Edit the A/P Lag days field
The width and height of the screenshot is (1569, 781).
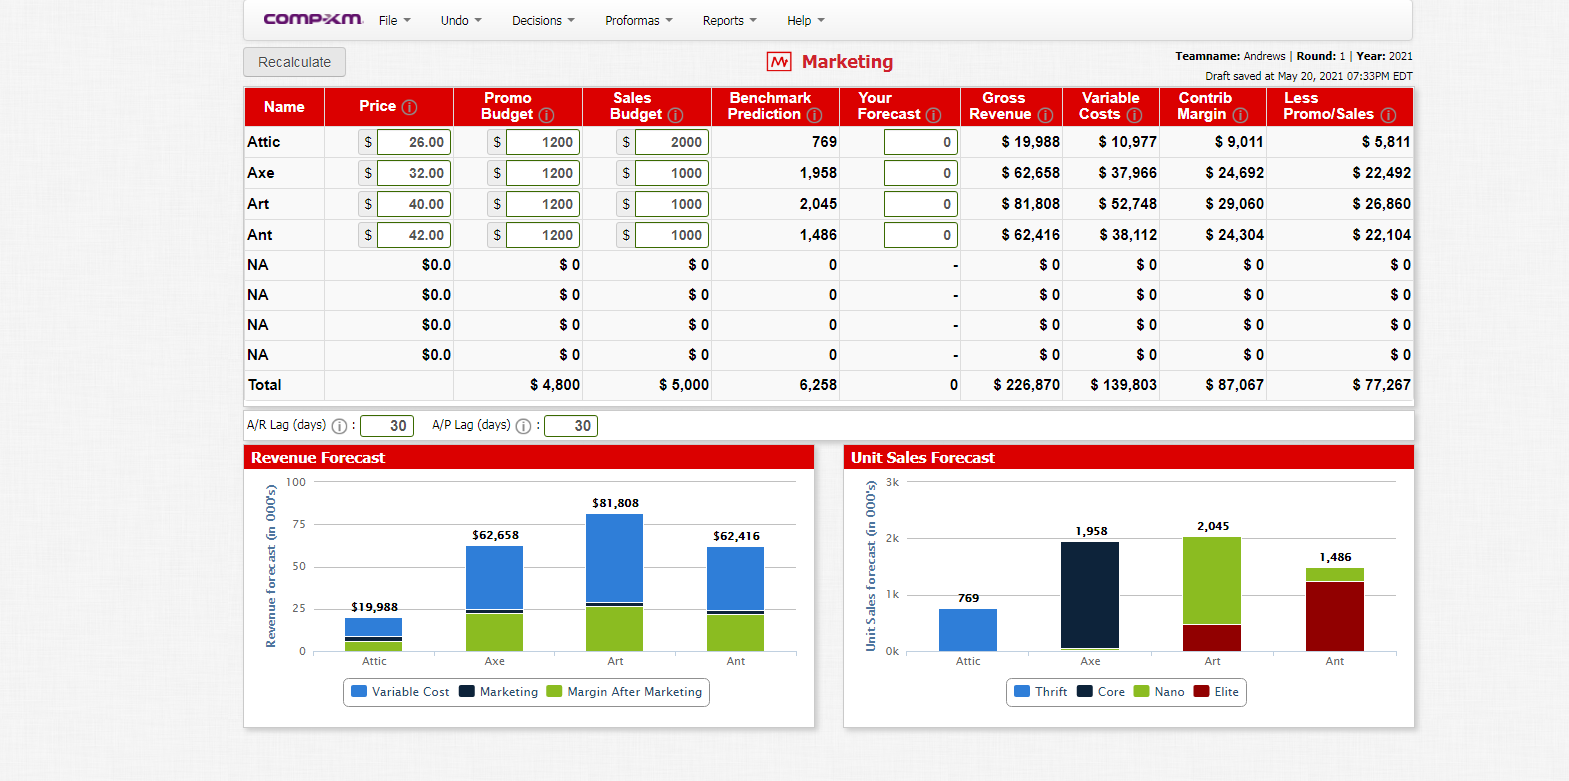(x=571, y=426)
